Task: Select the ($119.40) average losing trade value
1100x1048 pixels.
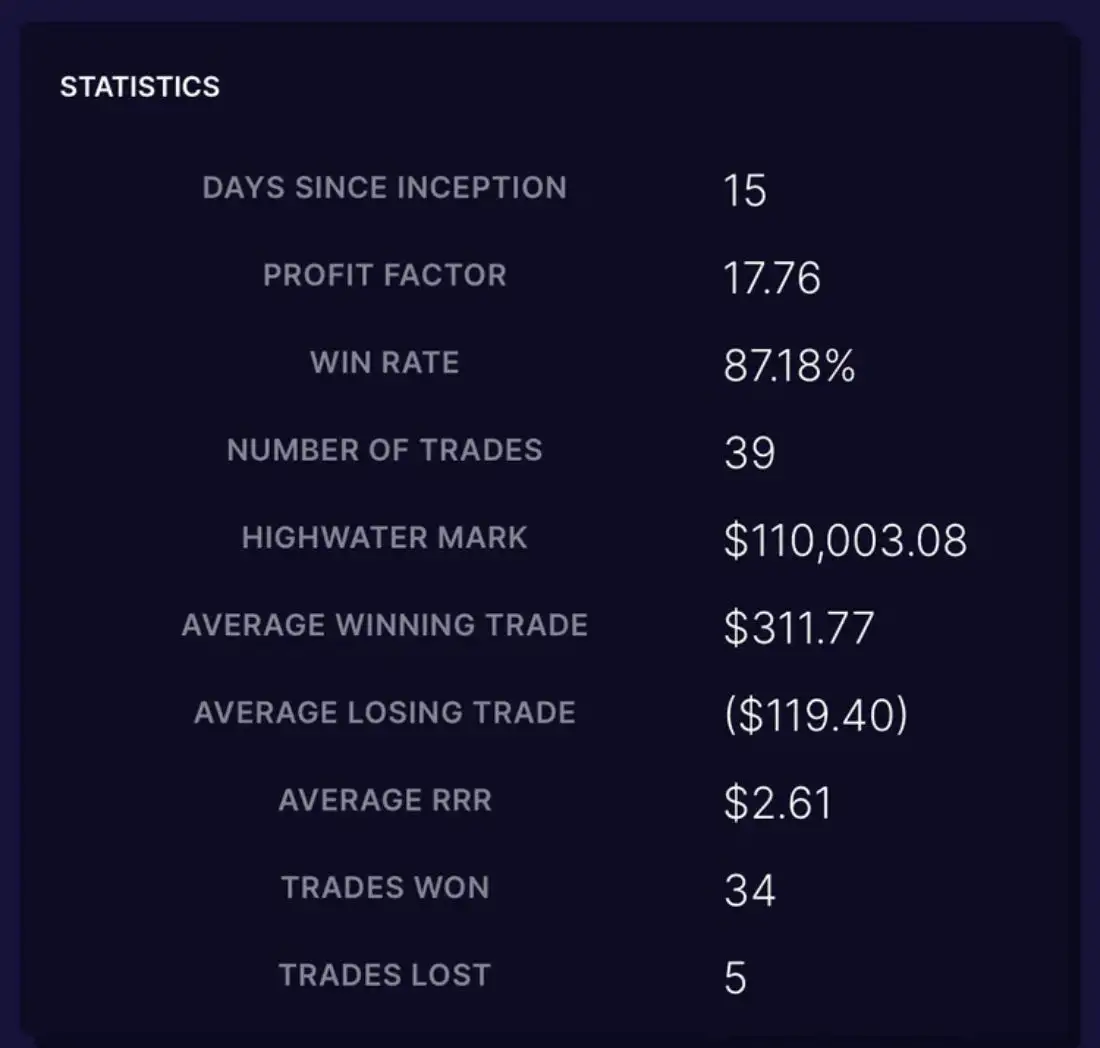Action: (x=815, y=716)
